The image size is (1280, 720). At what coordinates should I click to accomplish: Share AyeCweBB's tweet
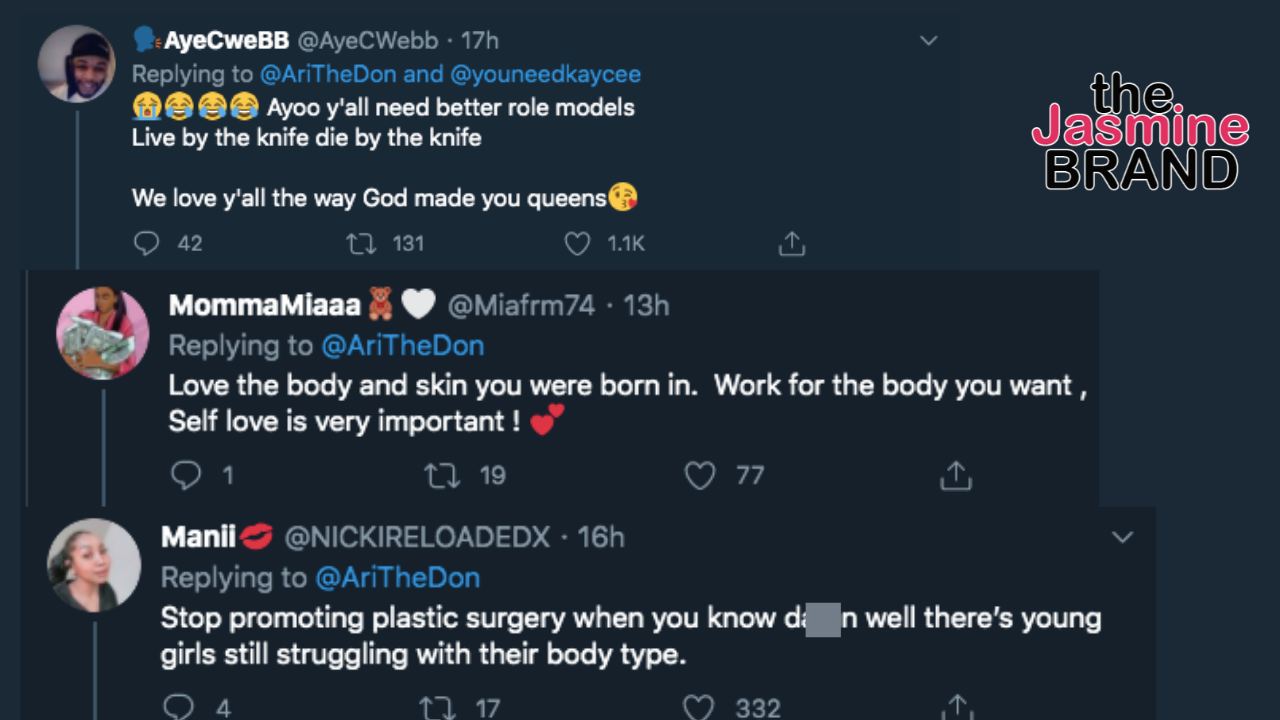click(792, 243)
